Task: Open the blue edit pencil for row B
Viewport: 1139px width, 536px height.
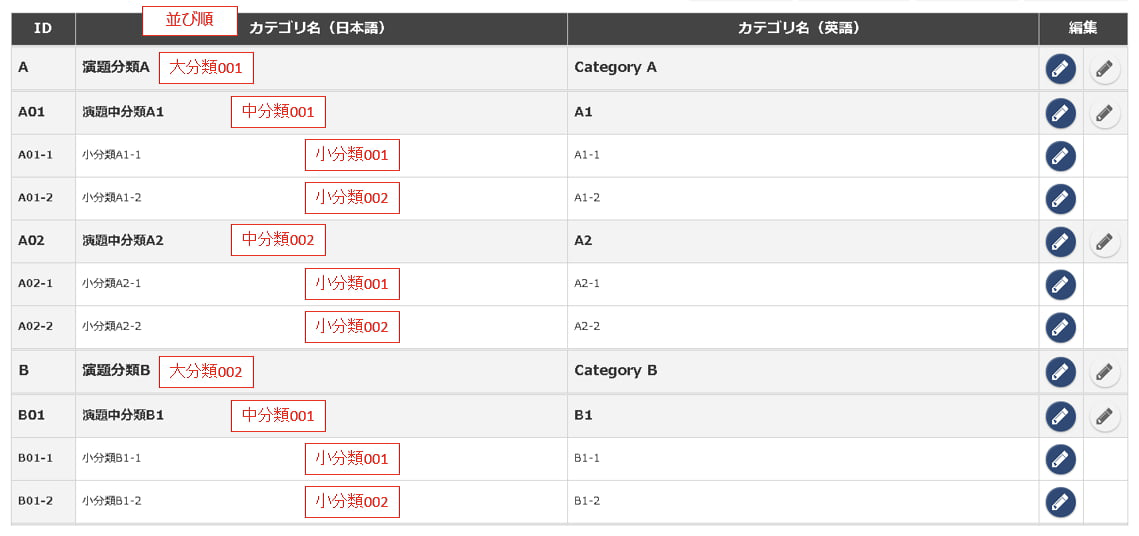Action: coord(1060,372)
